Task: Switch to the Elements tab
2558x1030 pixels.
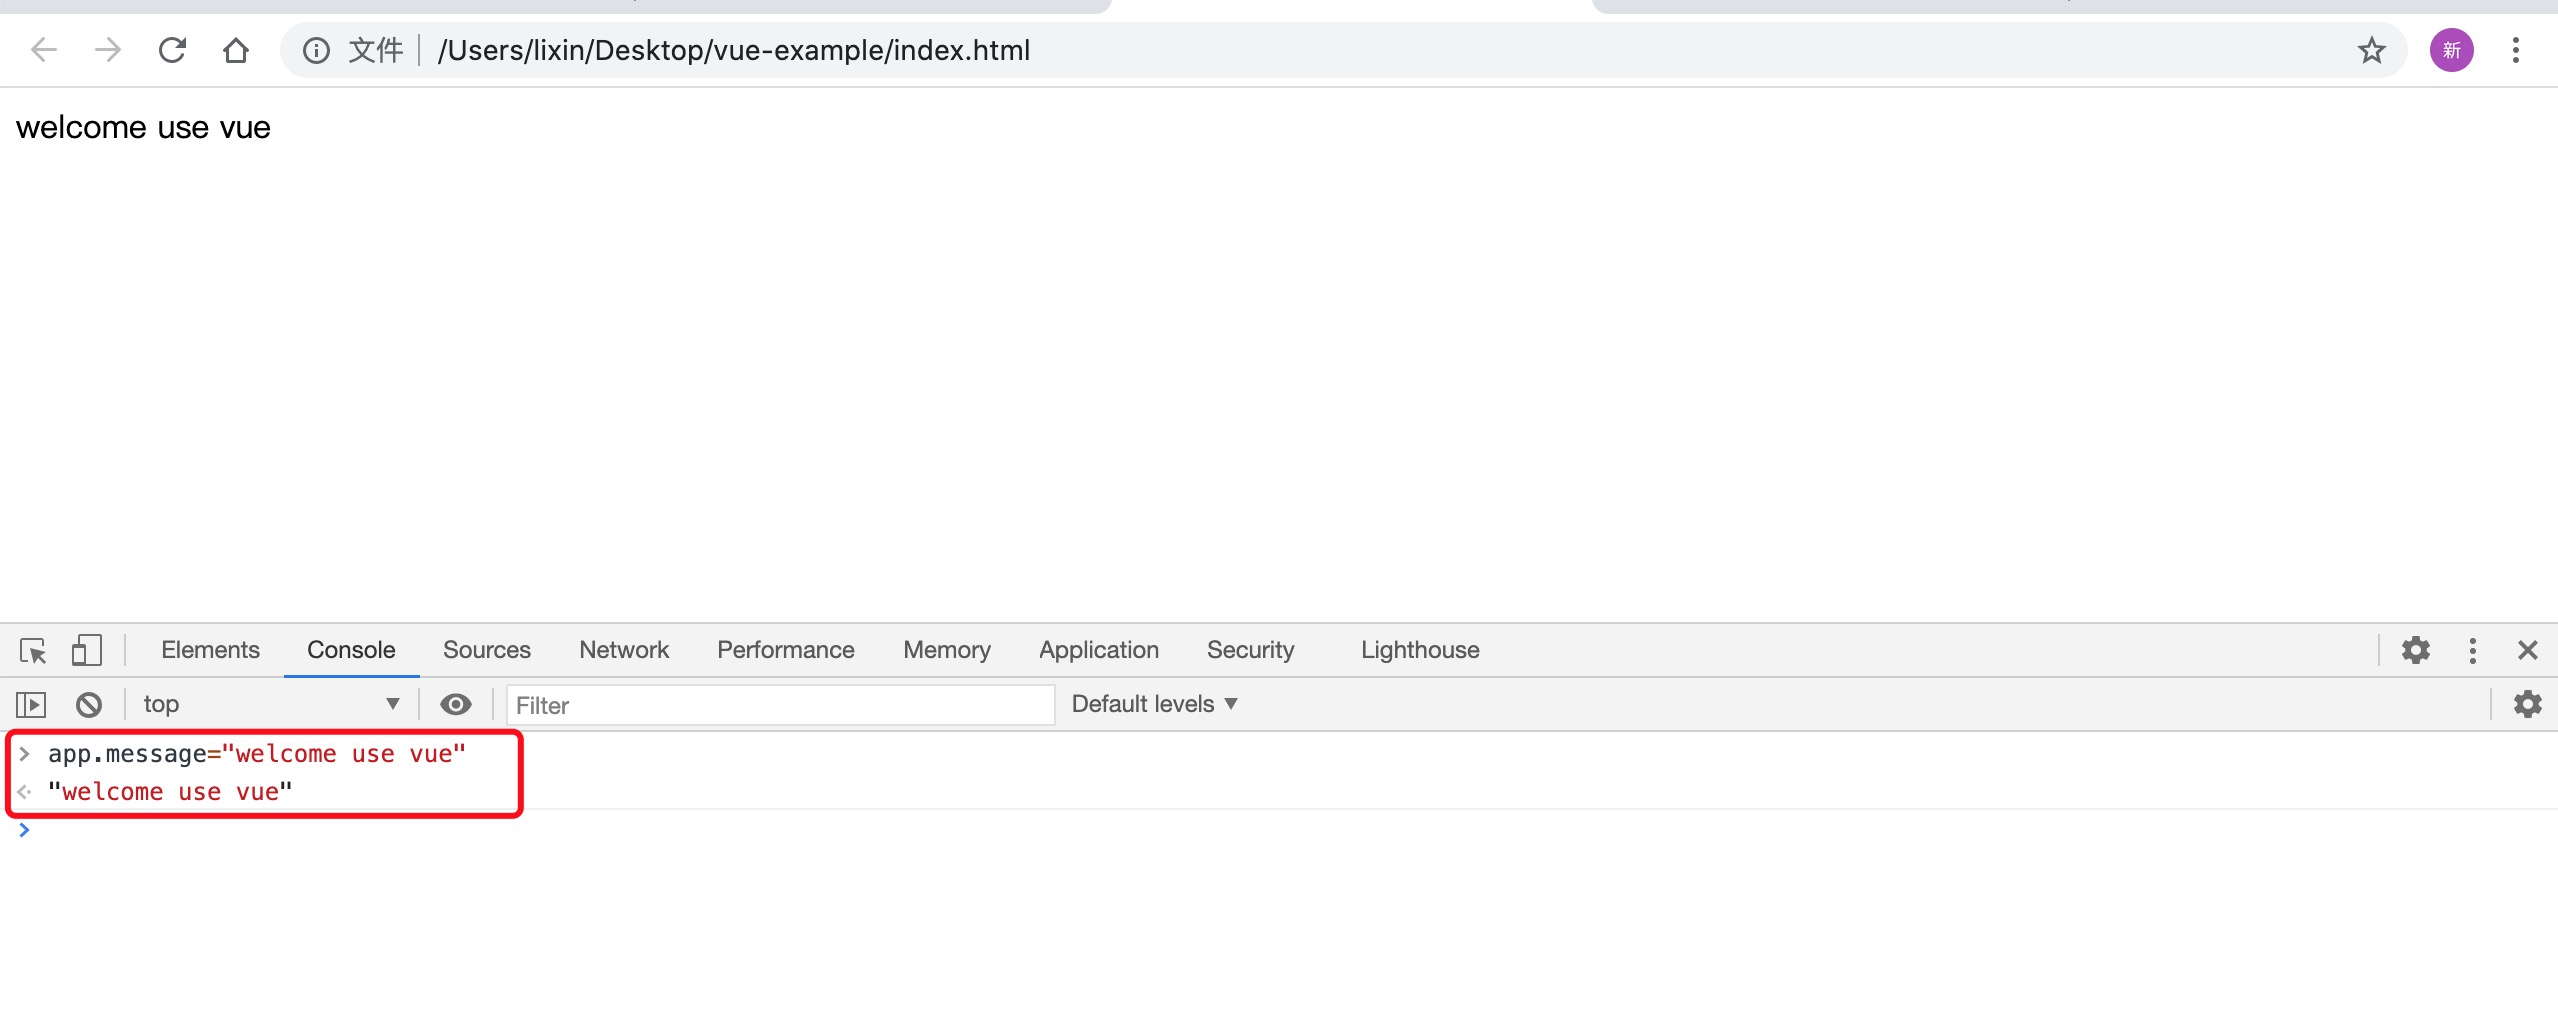Action: tap(210, 650)
